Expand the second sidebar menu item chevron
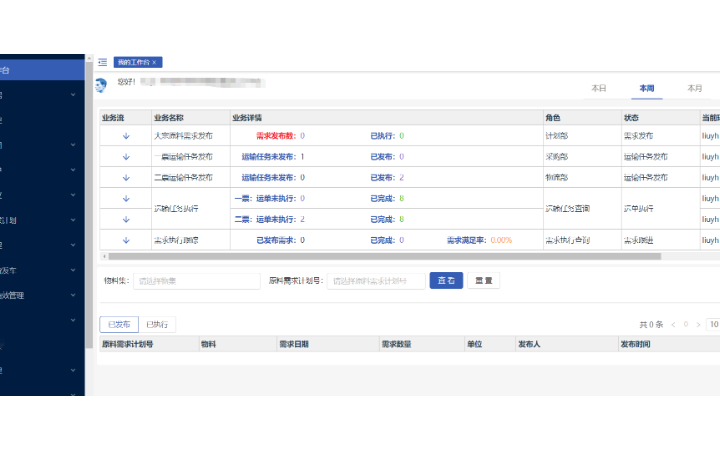The image size is (720, 450). (73, 95)
